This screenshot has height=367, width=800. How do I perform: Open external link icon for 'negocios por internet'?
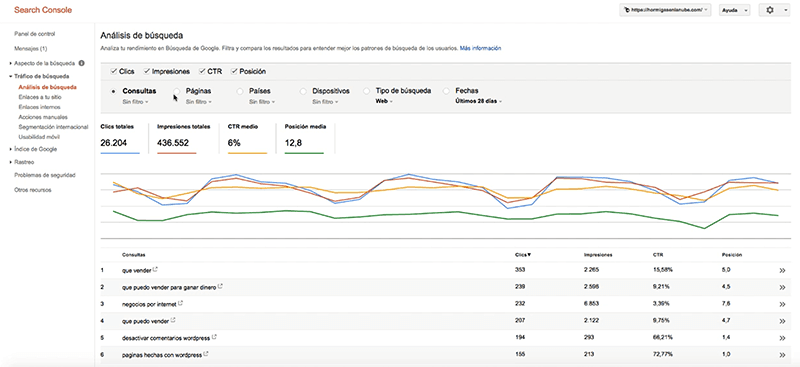(181, 303)
